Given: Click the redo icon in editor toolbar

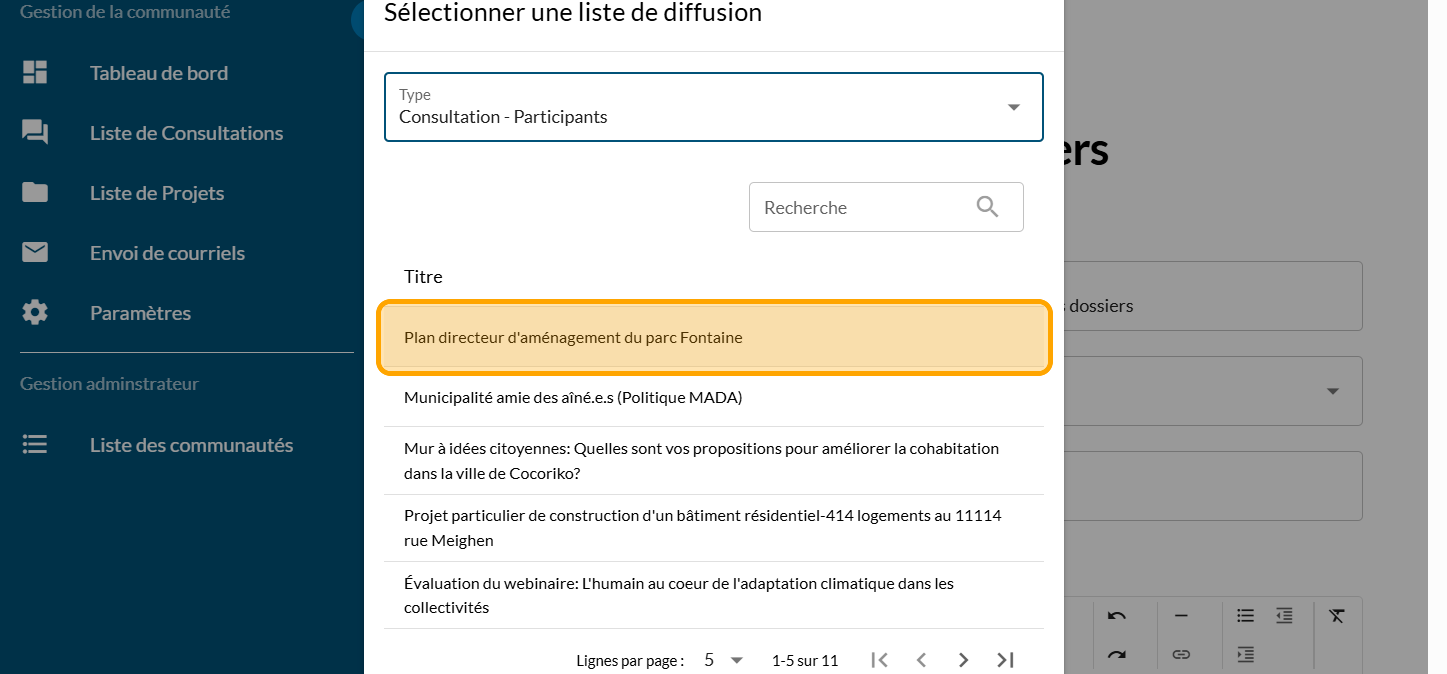Looking at the screenshot, I should pyautogui.click(x=1117, y=654).
